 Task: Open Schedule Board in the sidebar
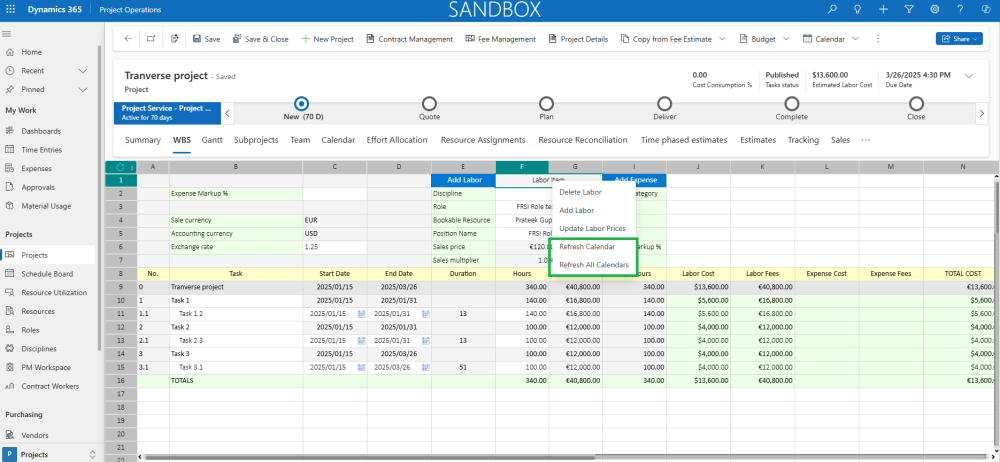pos(48,274)
